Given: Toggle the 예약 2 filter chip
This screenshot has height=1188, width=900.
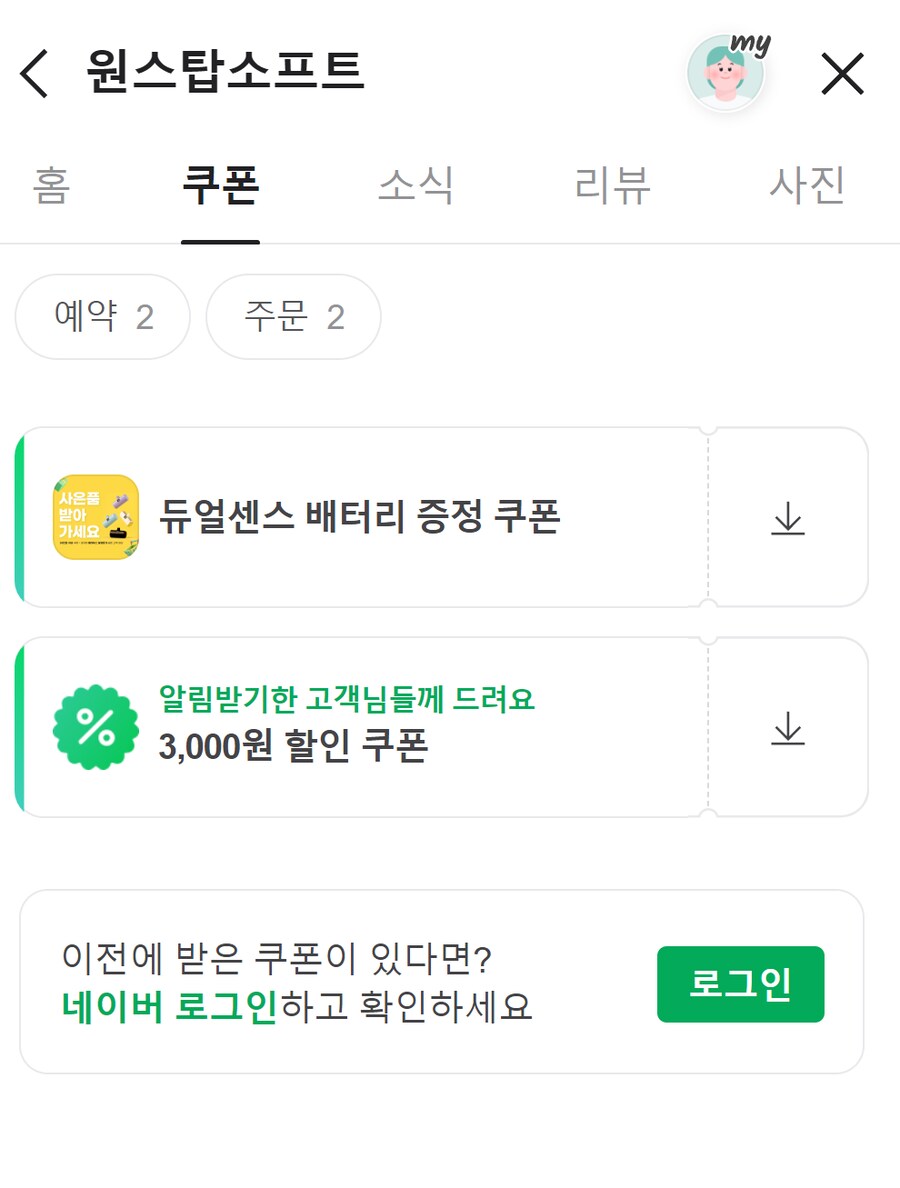Looking at the screenshot, I should 100,317.
